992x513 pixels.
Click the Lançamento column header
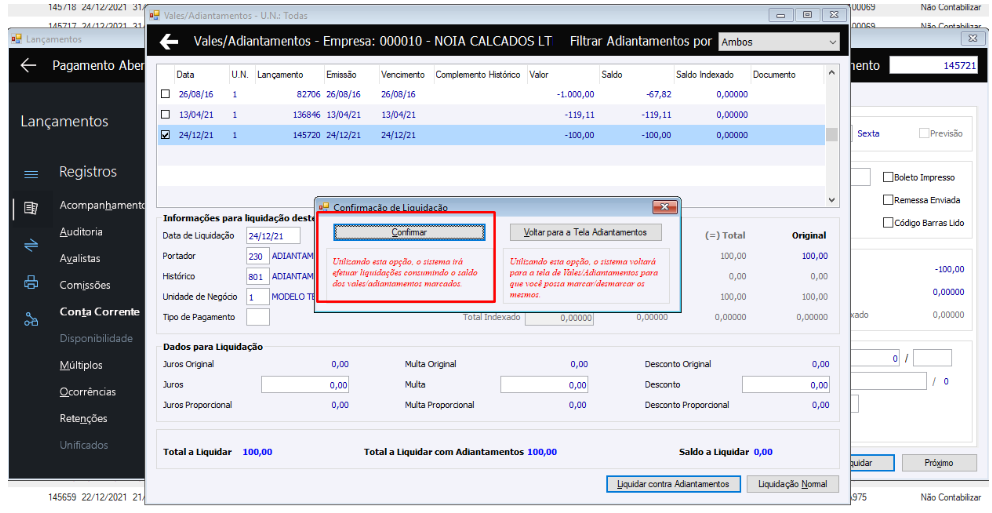280,75
